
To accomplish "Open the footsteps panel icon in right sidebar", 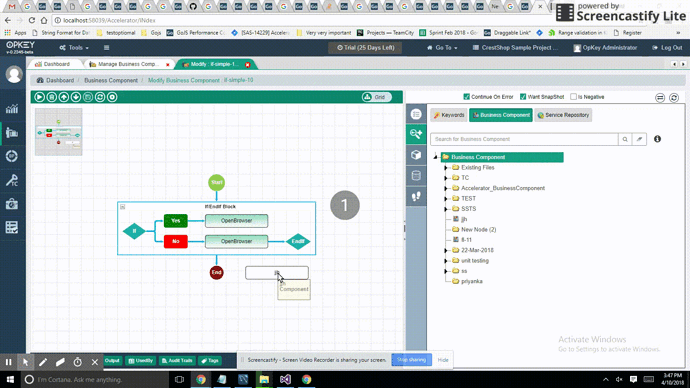I will pos(416,196).
